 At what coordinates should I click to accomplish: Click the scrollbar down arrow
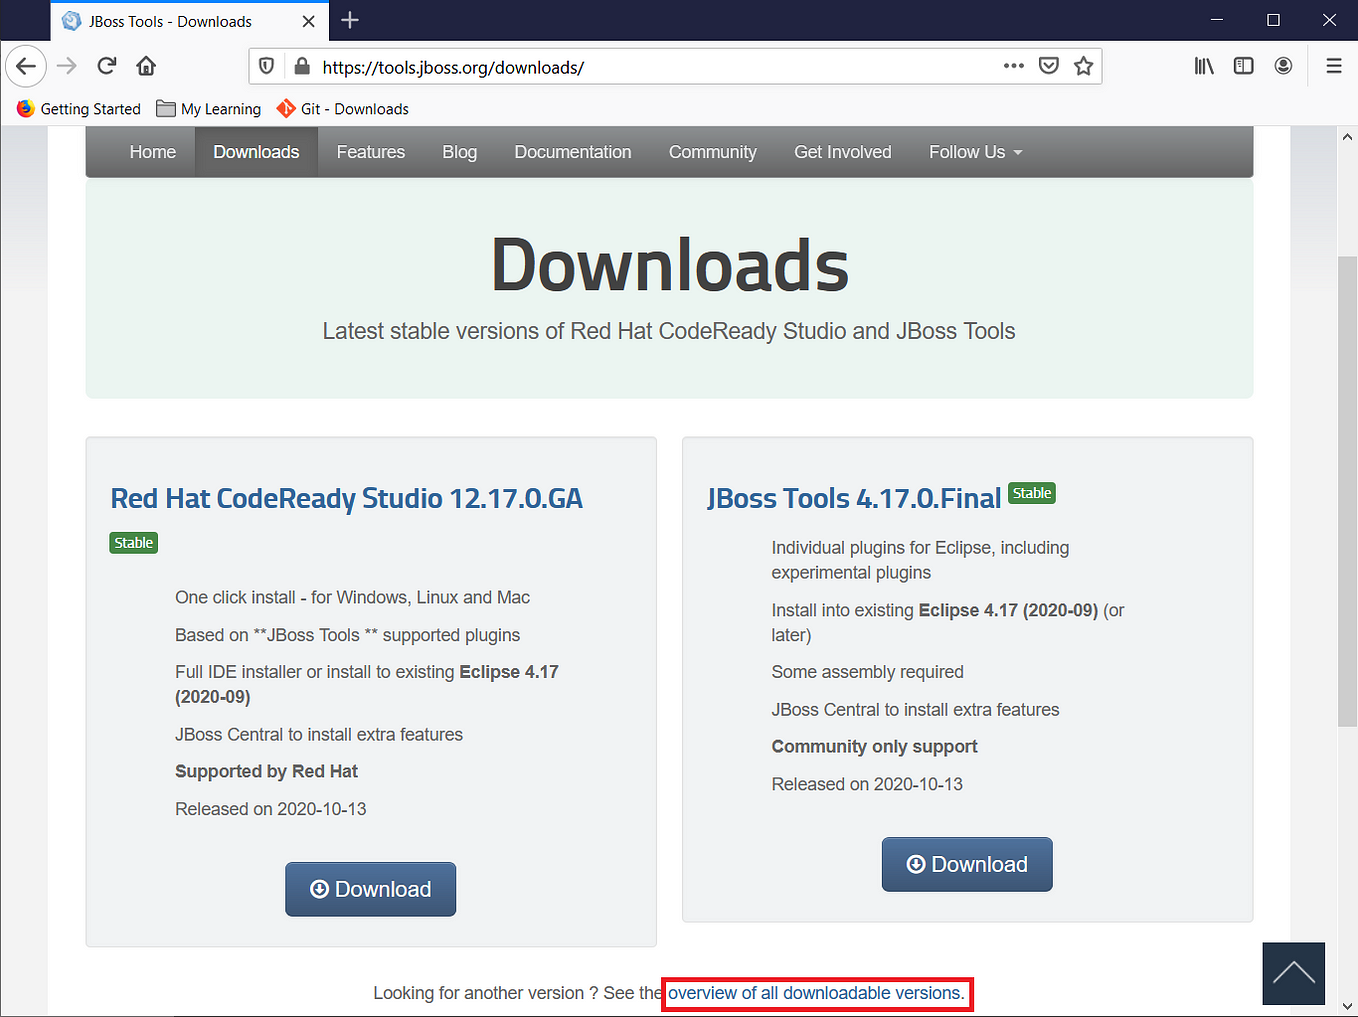coord(1347,1006)
